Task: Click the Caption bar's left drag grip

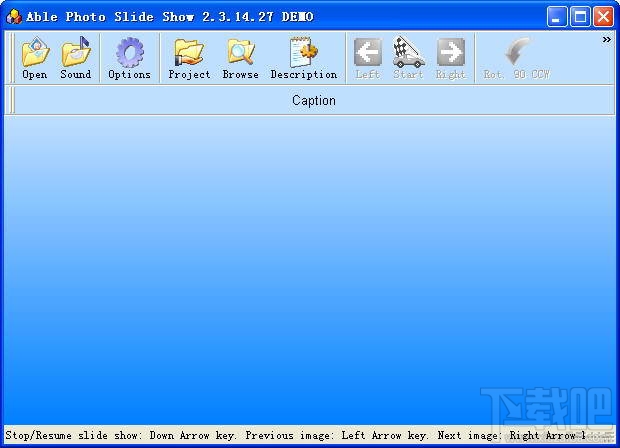Action: pos(11,100)
